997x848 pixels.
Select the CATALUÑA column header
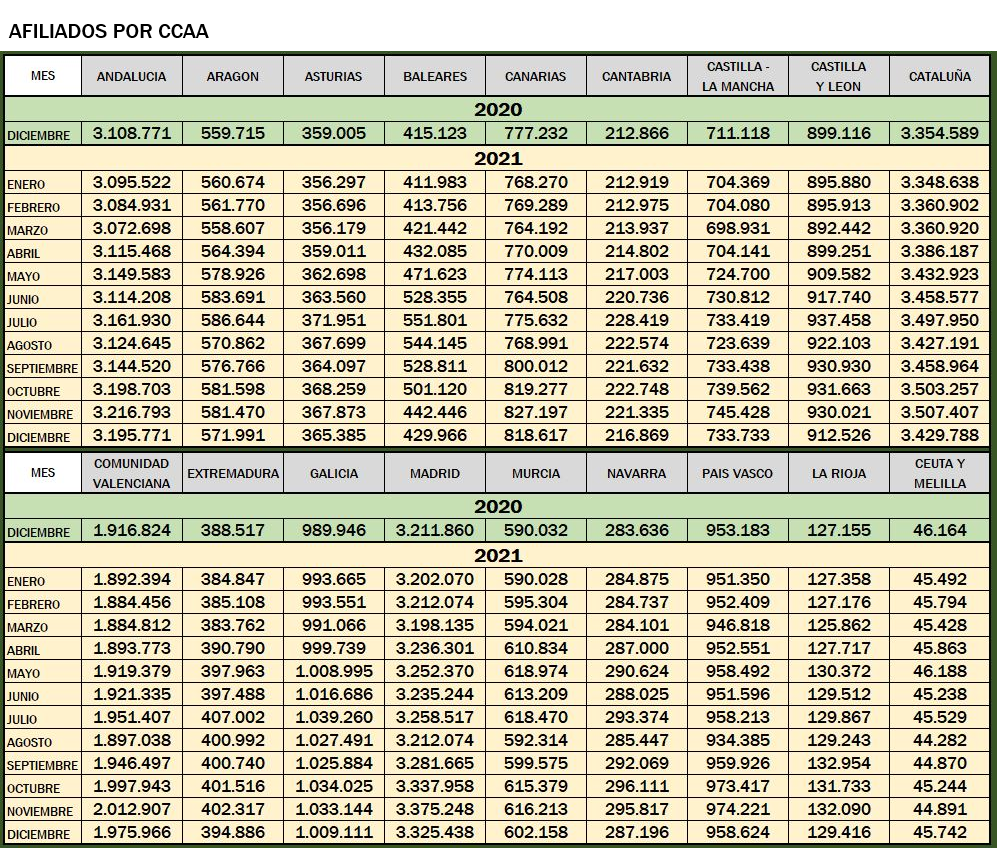pos(940,76)
